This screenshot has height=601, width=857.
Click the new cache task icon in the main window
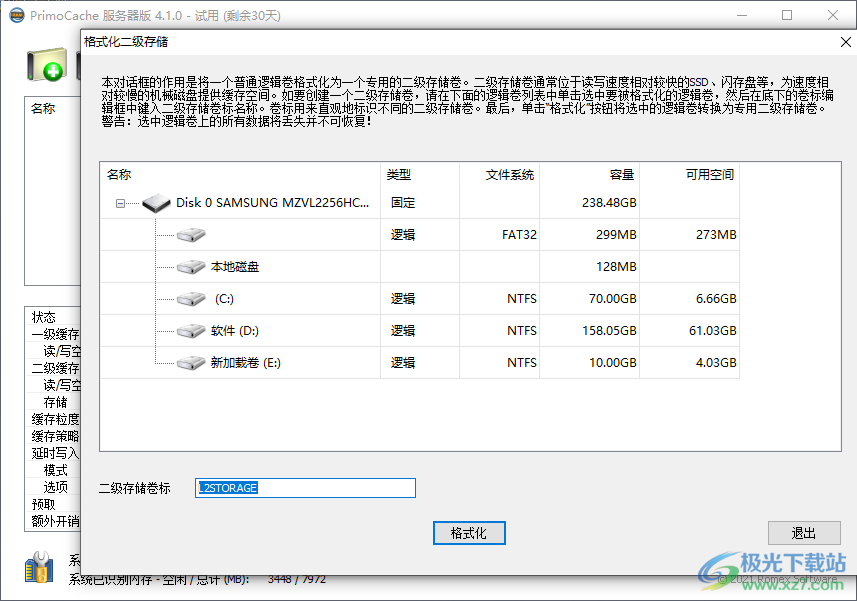48,64
